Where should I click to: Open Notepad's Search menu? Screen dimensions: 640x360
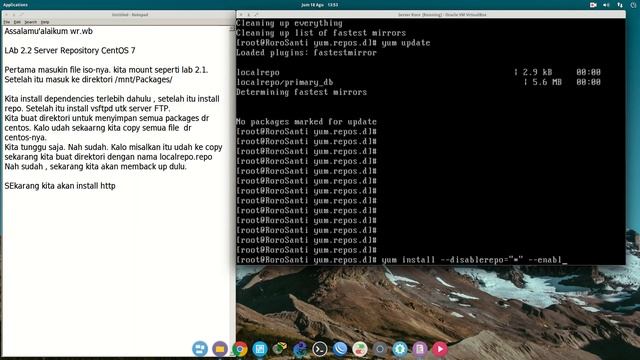click(31, 22)
